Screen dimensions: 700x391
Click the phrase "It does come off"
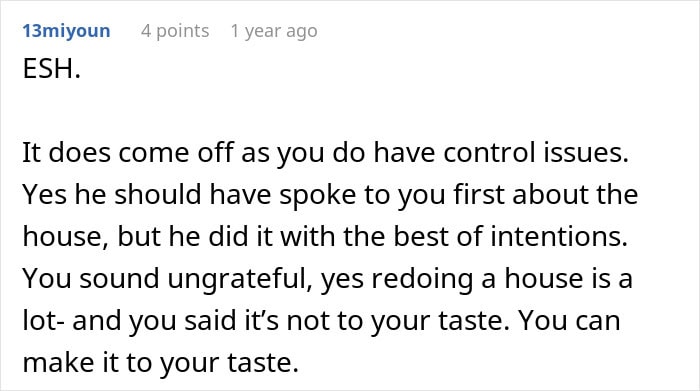(128, 152)
